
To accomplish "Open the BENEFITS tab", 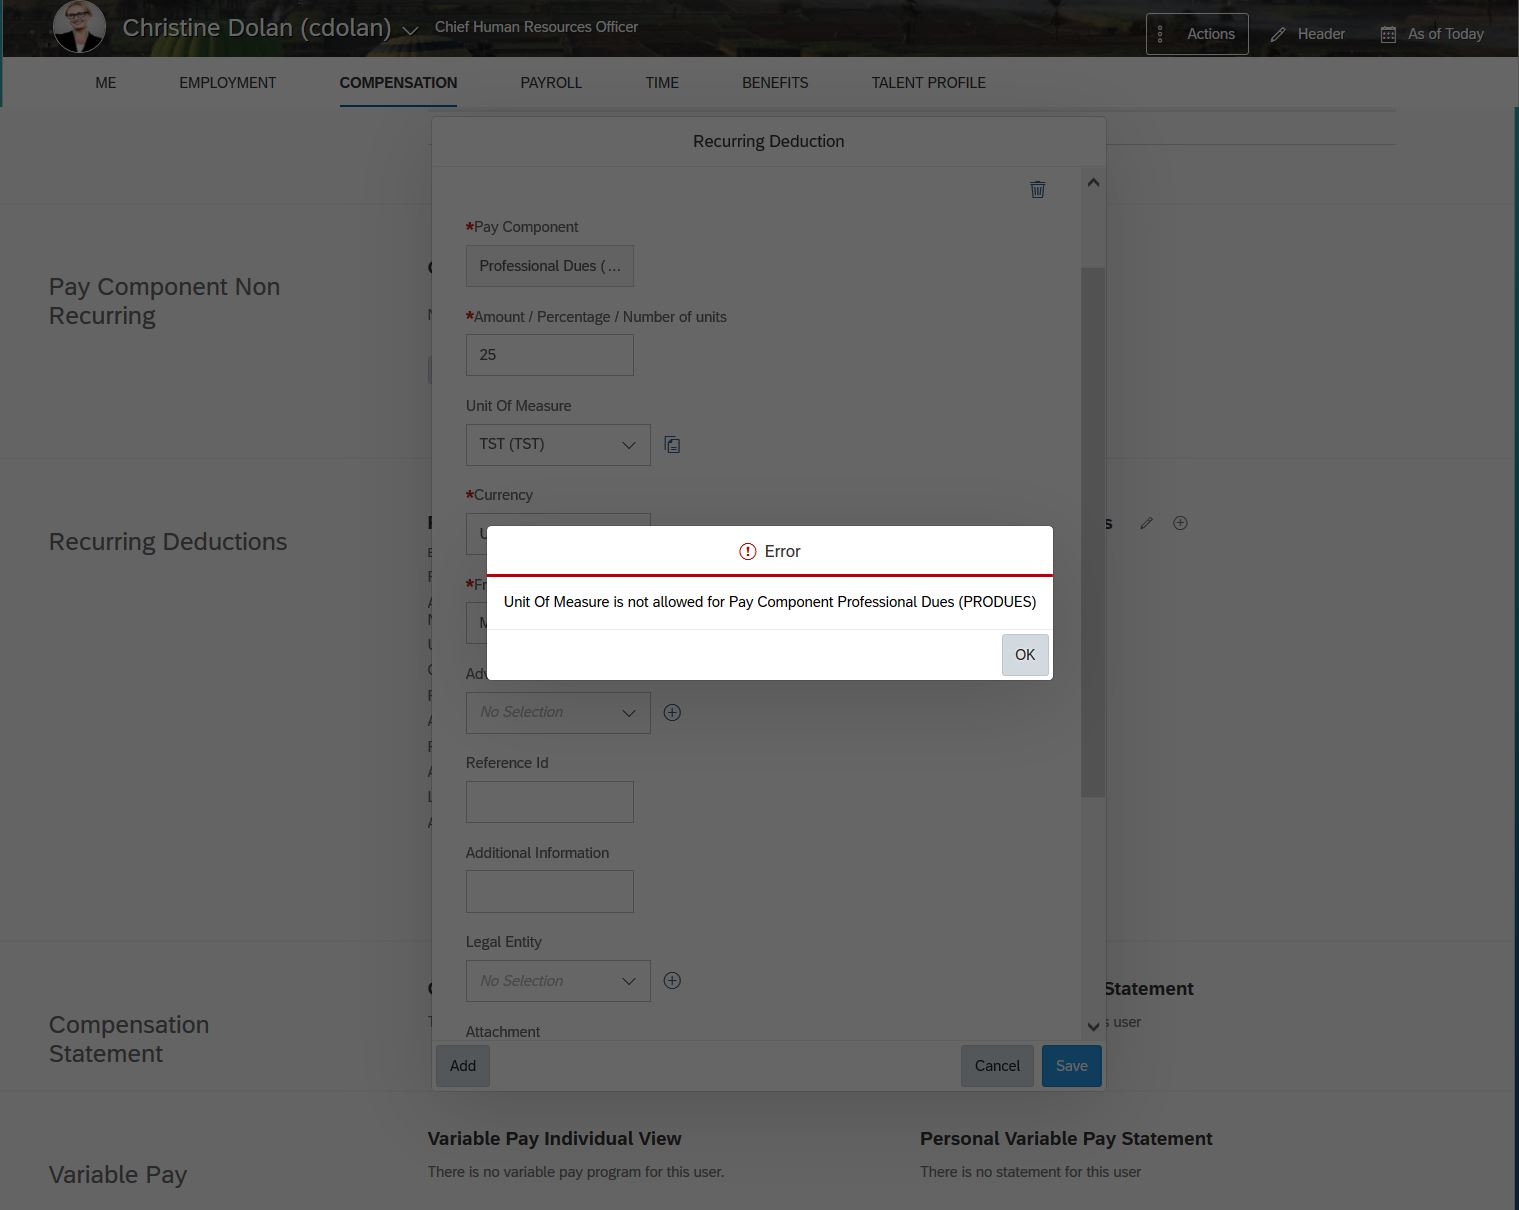I will pos(775,83).
